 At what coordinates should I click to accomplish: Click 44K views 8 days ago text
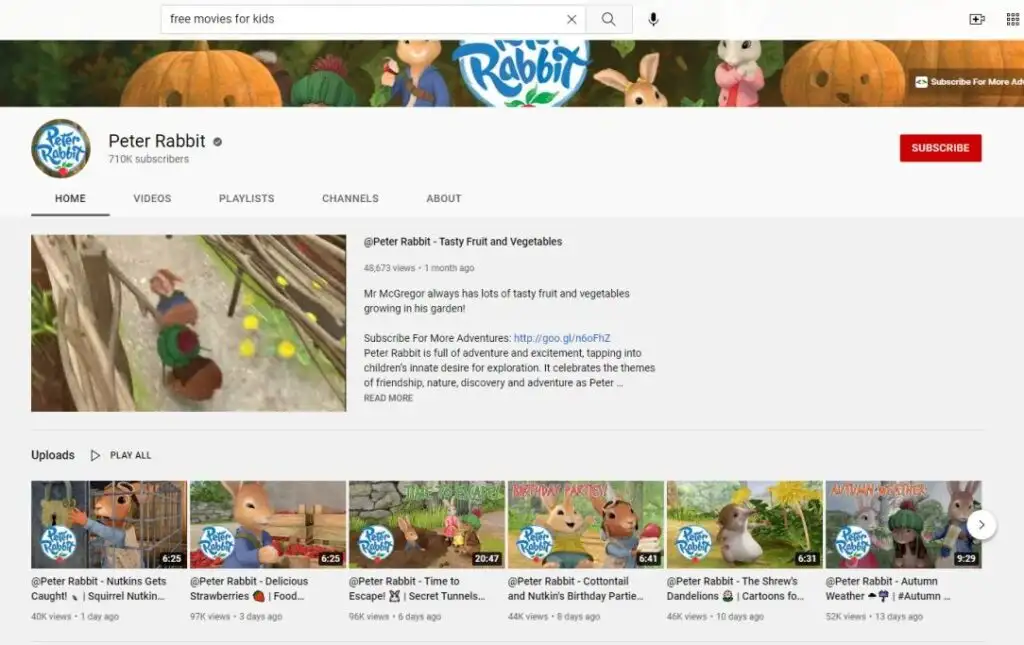(x=554, y=616)
